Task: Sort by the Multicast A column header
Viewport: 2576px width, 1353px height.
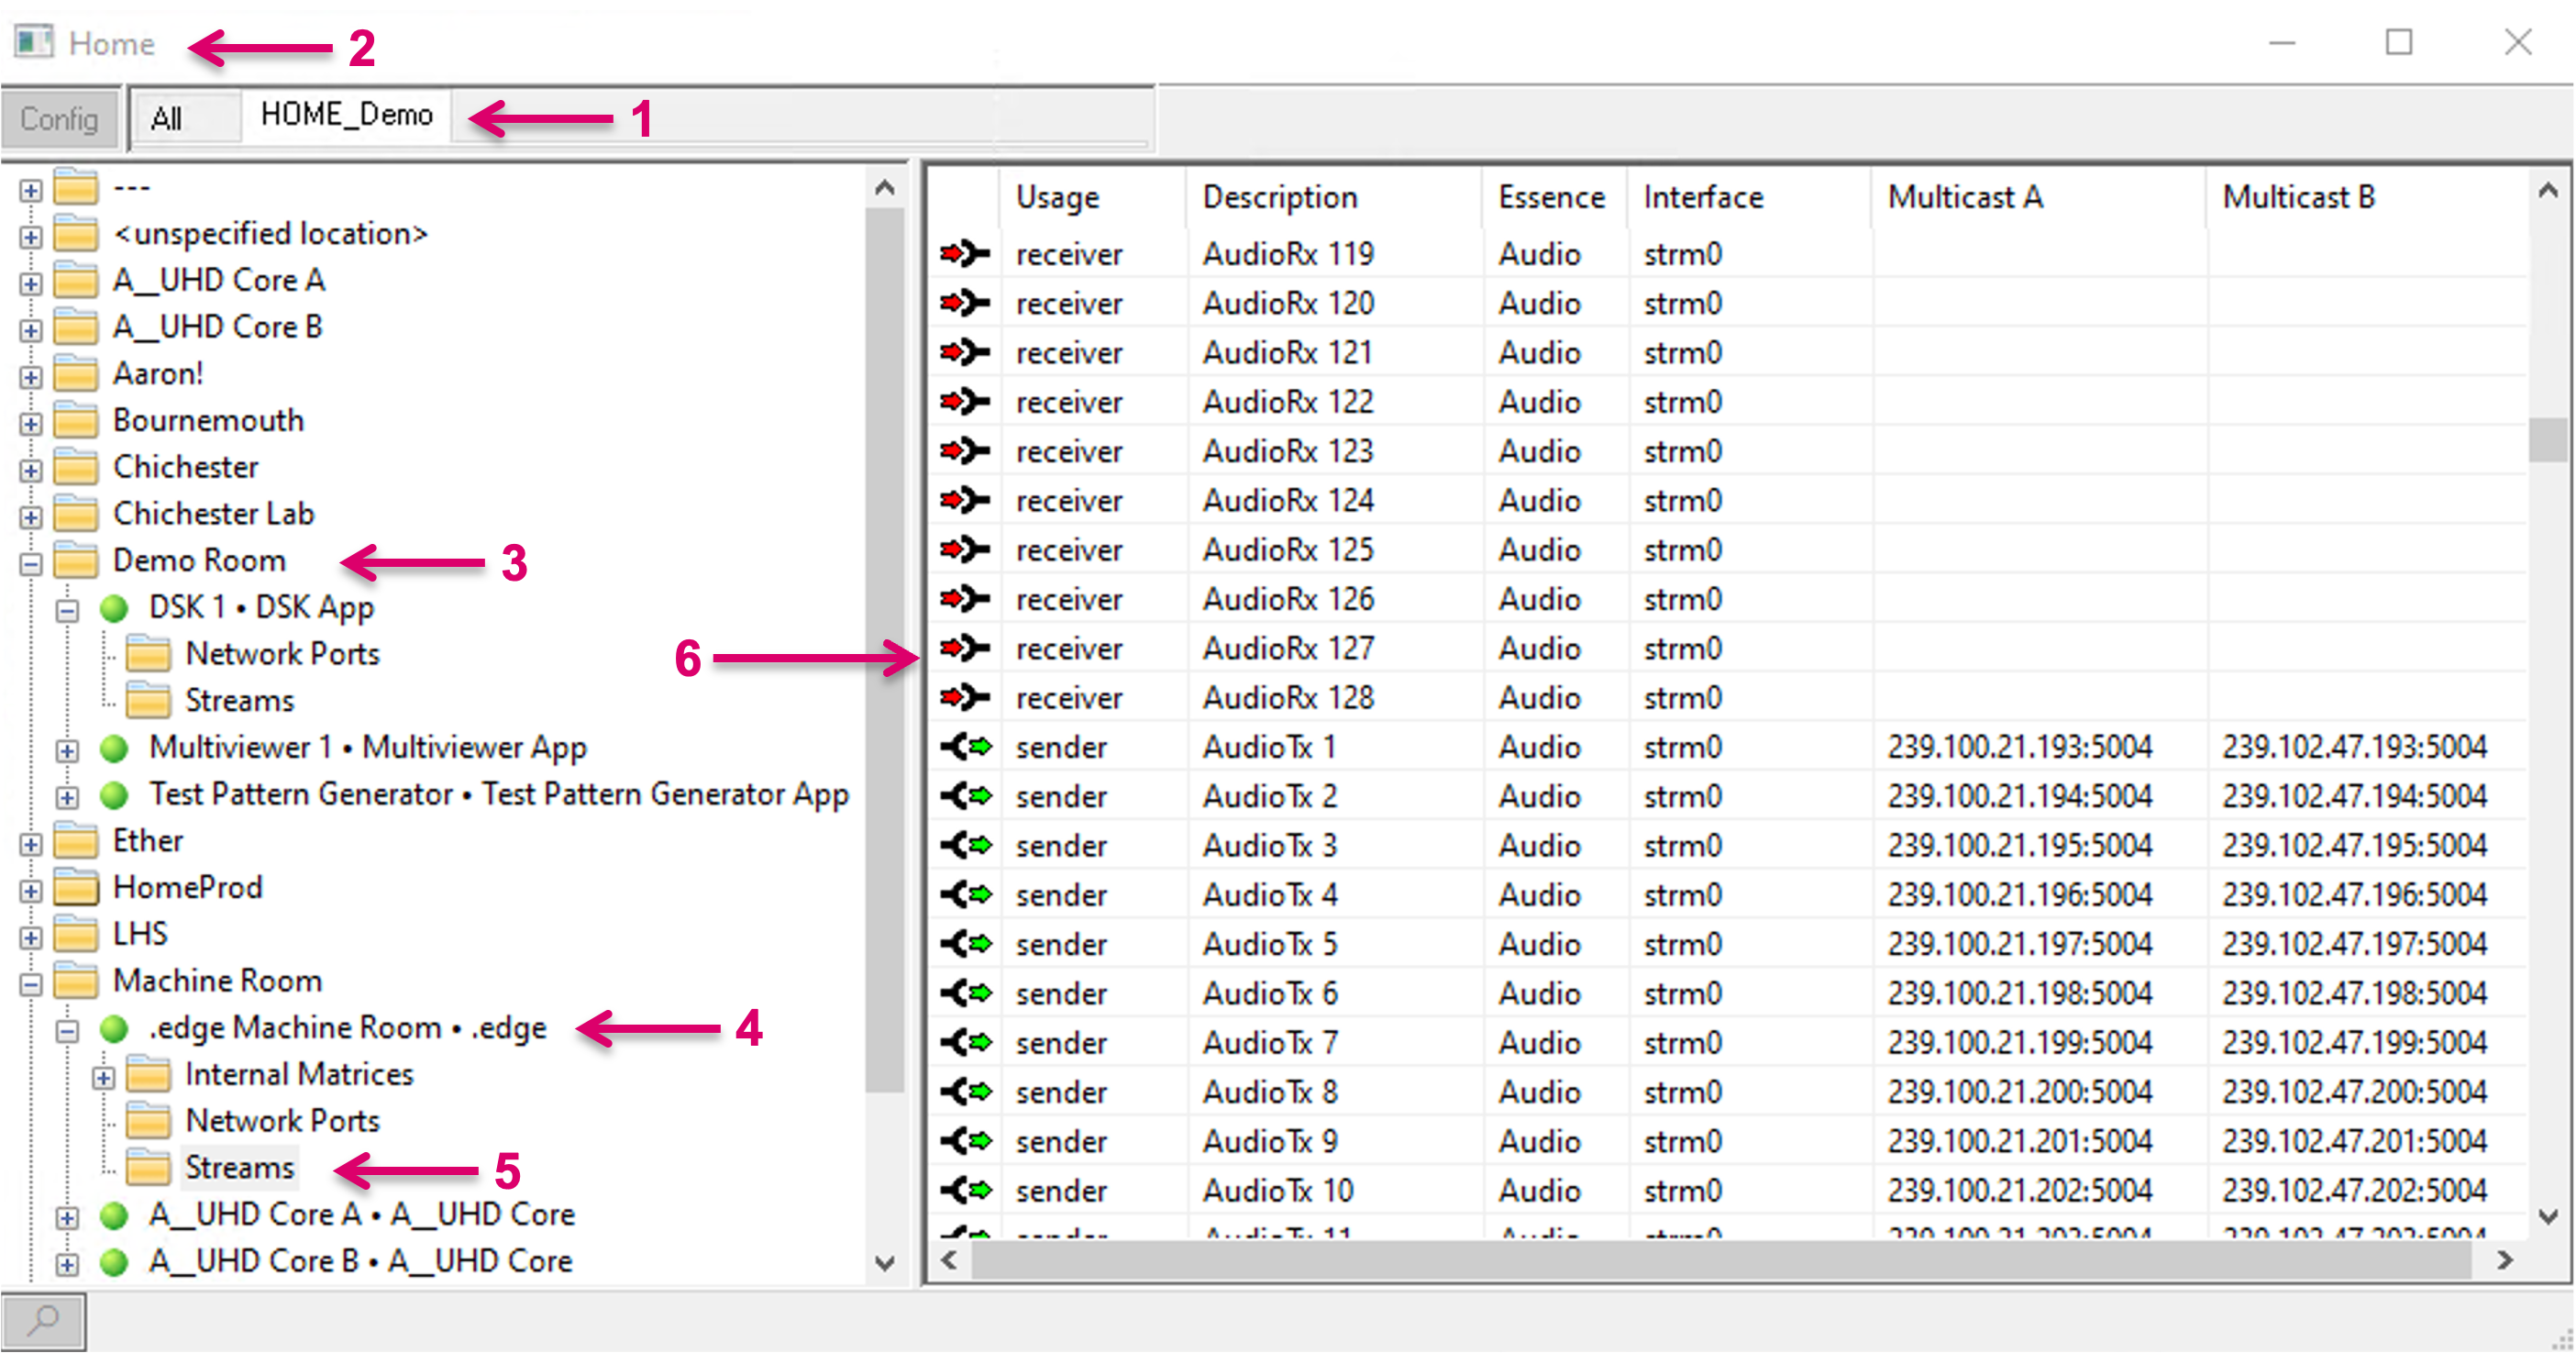Action: pyautogui.click(x=1964, y=197)
